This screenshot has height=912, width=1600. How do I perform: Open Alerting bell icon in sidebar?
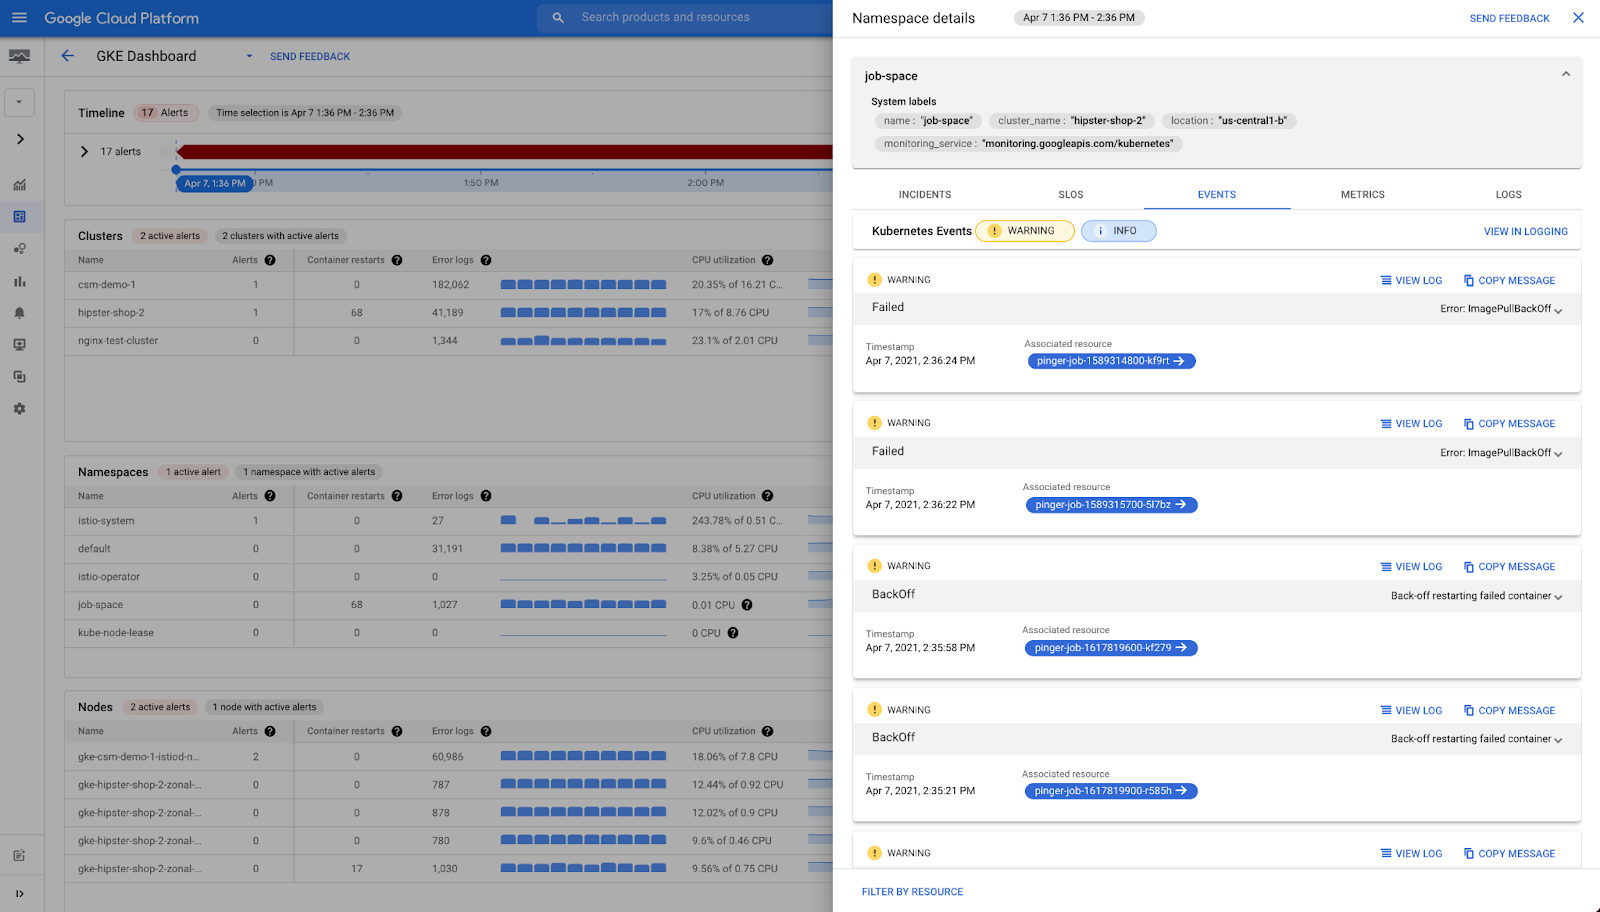click(19, 313)
